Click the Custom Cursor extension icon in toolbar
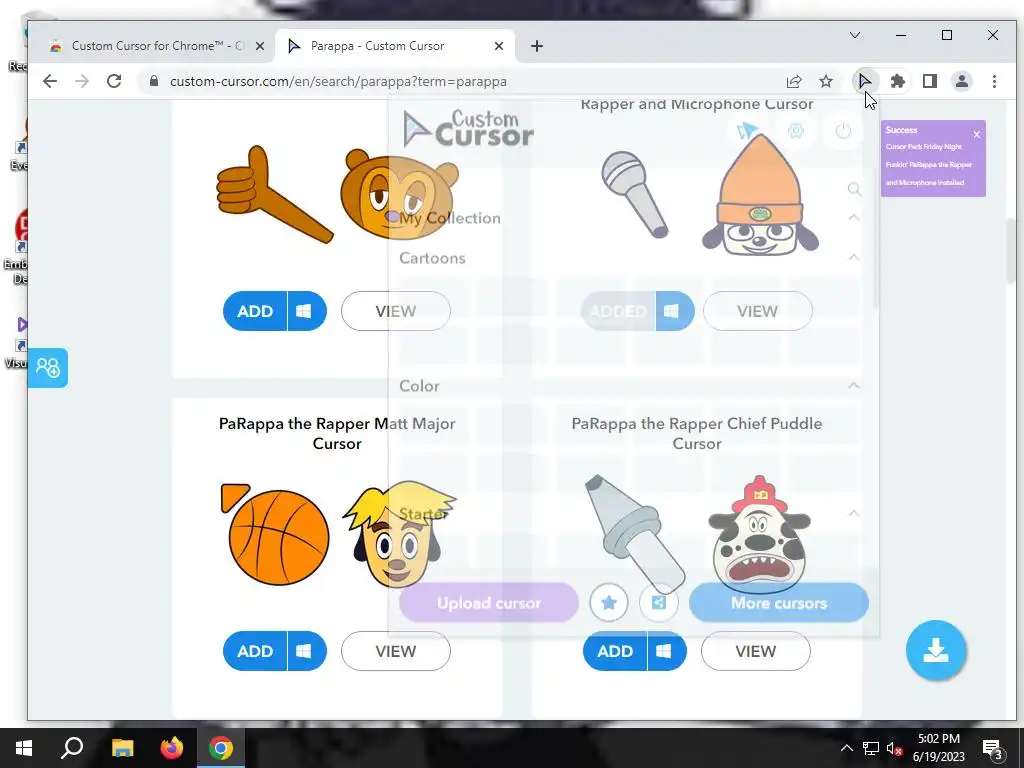 coord(864,81)
